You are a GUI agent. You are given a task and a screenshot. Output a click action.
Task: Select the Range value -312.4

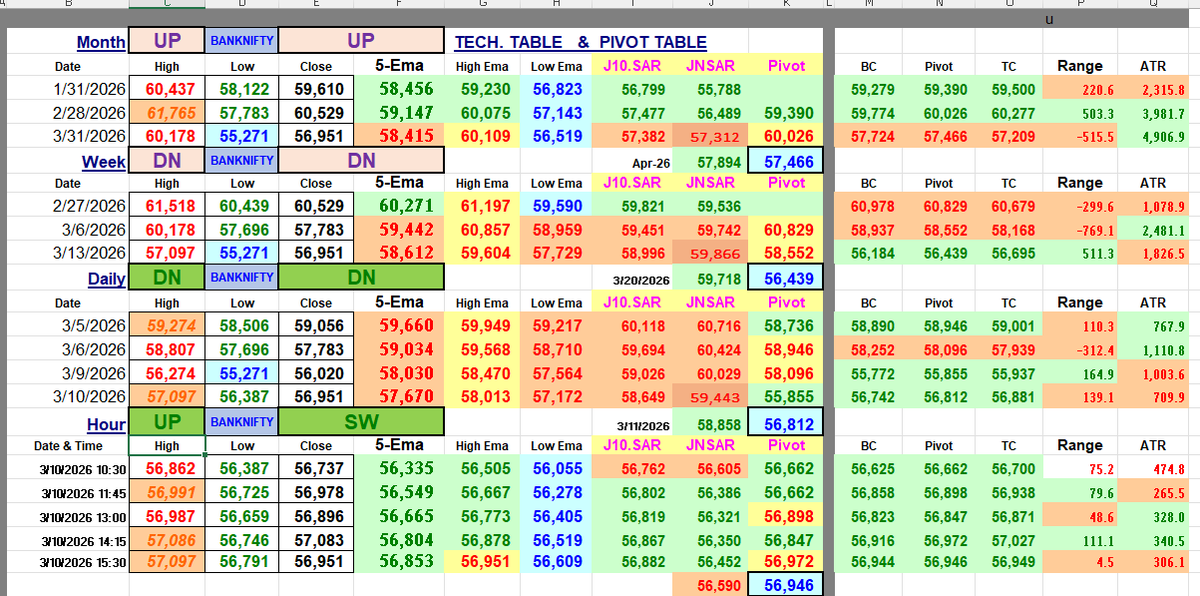(1080, 349)
